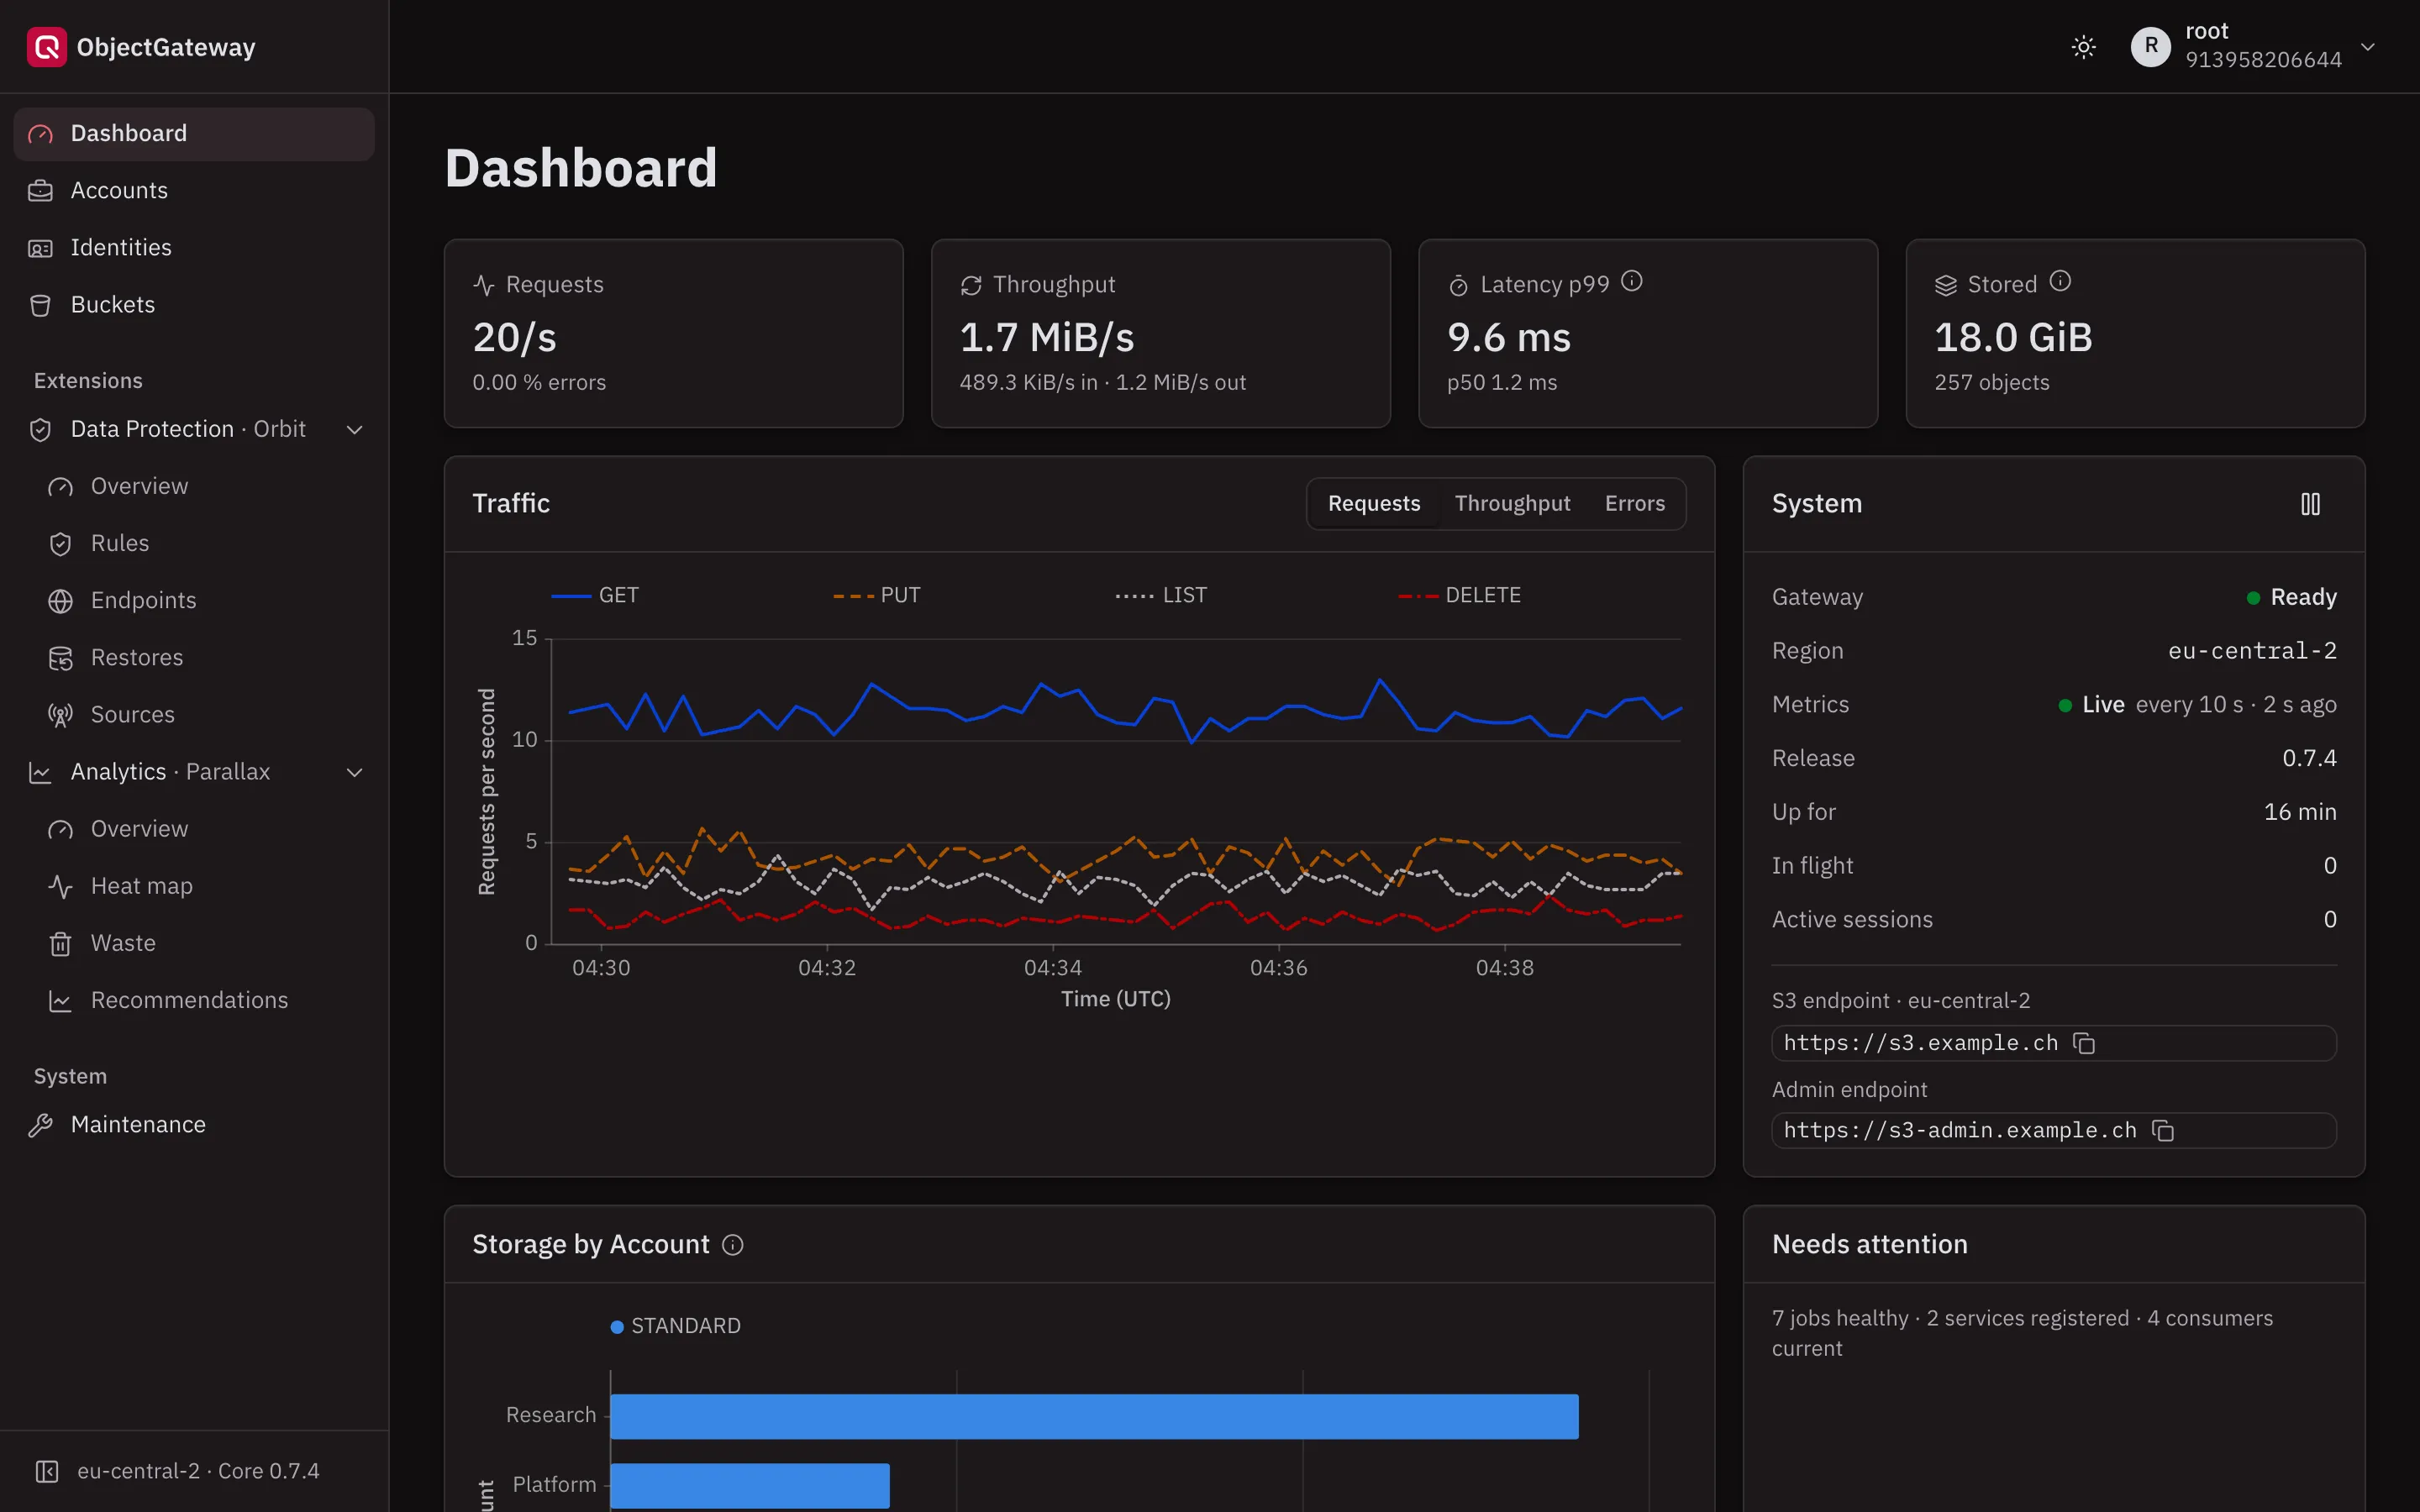Click the 18.0 GiB stored value
The width and height of the screenshot is (2420, 1512).
[2013, 338]
